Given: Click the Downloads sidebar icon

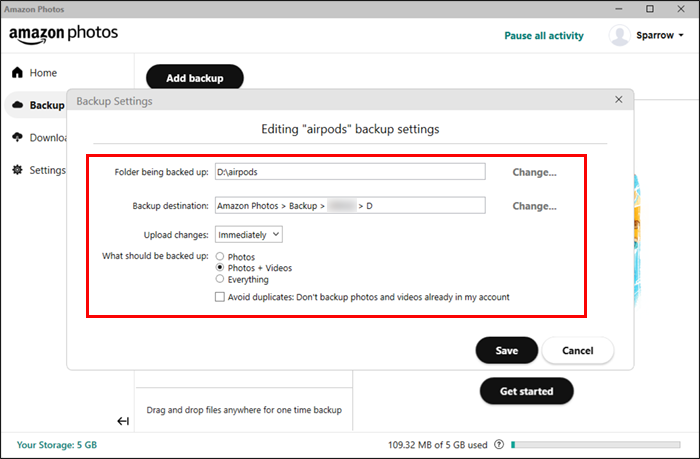Looking at the screenshot, I should pyautogui.click(x=17, y=137).
